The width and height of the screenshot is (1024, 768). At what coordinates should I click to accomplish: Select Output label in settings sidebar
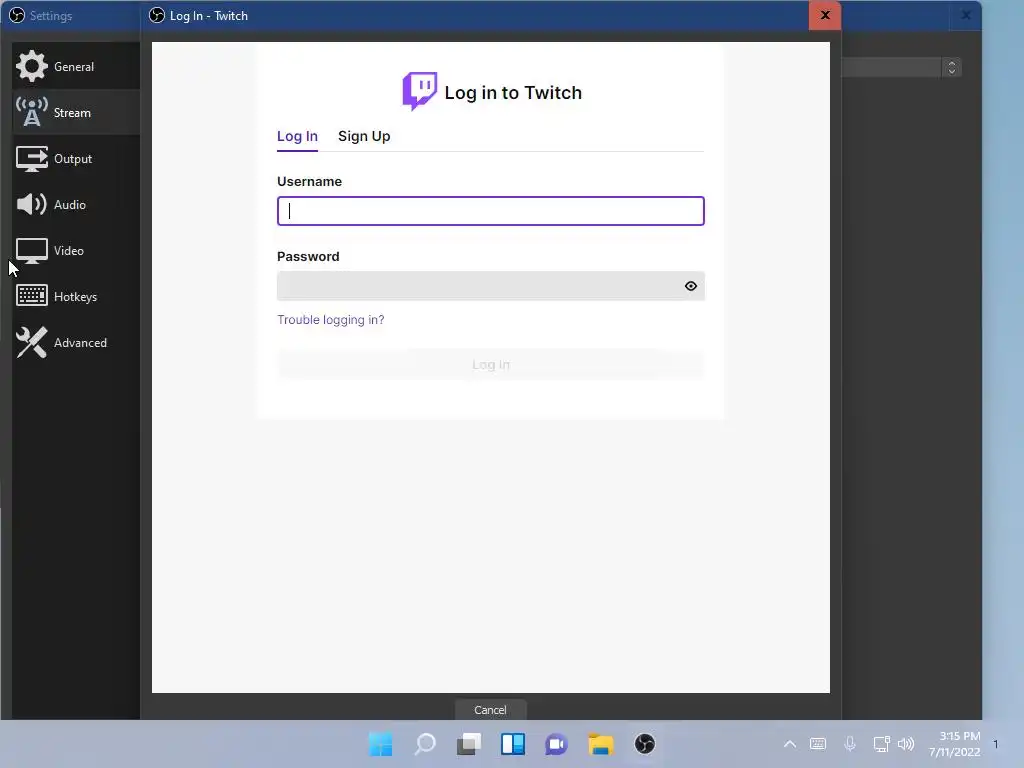[x=72, y=159]
